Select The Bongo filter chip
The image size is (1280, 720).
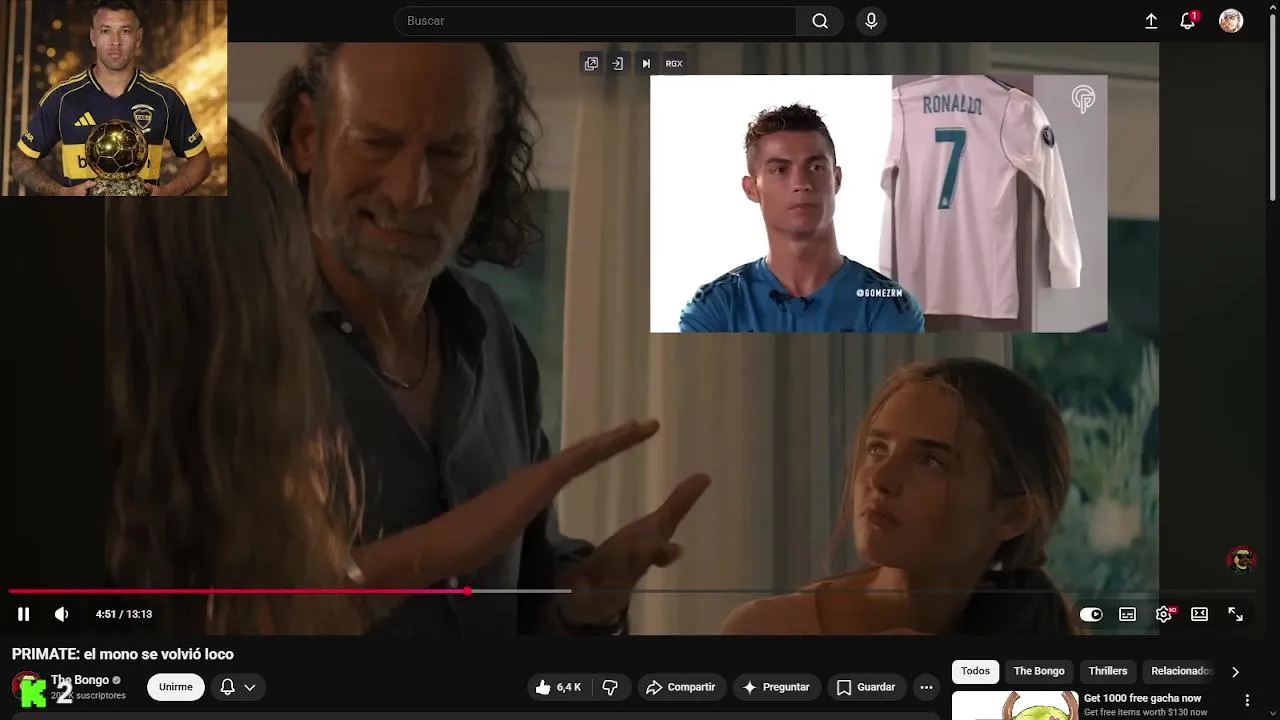click(1039, 671)
